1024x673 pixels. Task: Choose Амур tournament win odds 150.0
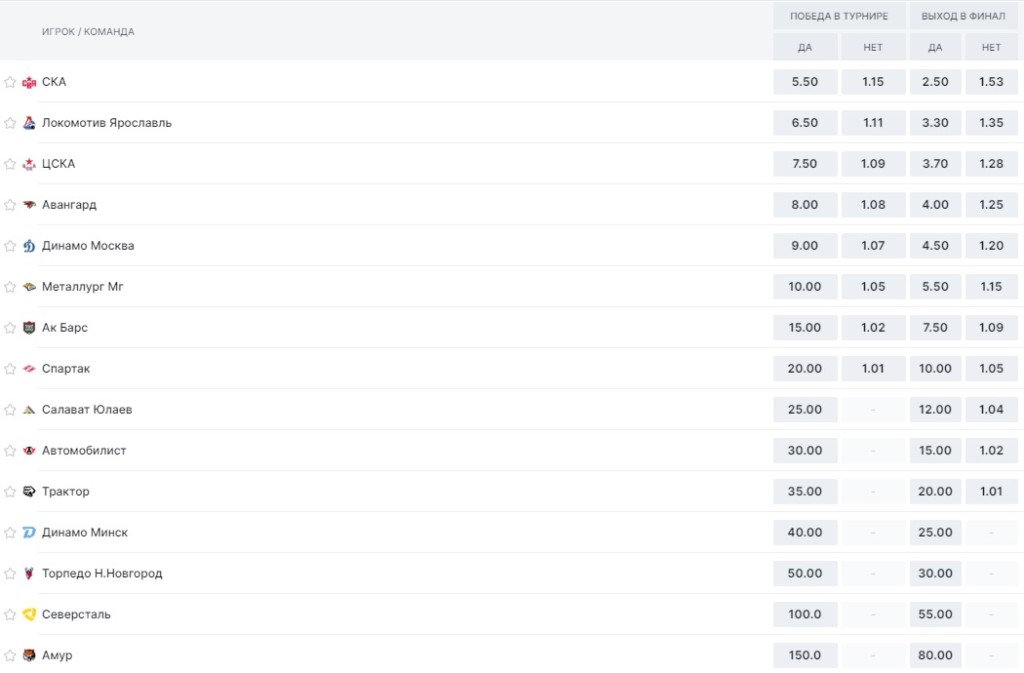pyautogui.click(x=805, y=655)
